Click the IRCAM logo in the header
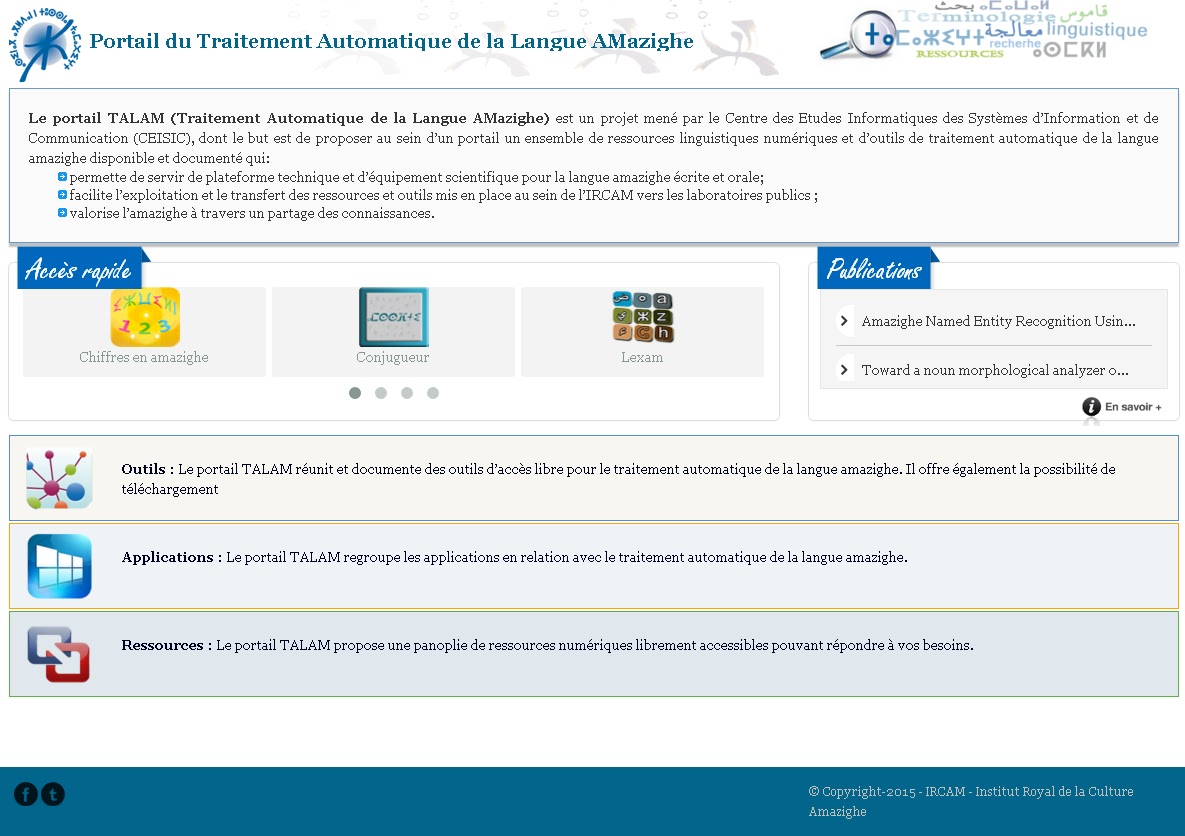Screen dimensions: 1185x836 point(43,43)
